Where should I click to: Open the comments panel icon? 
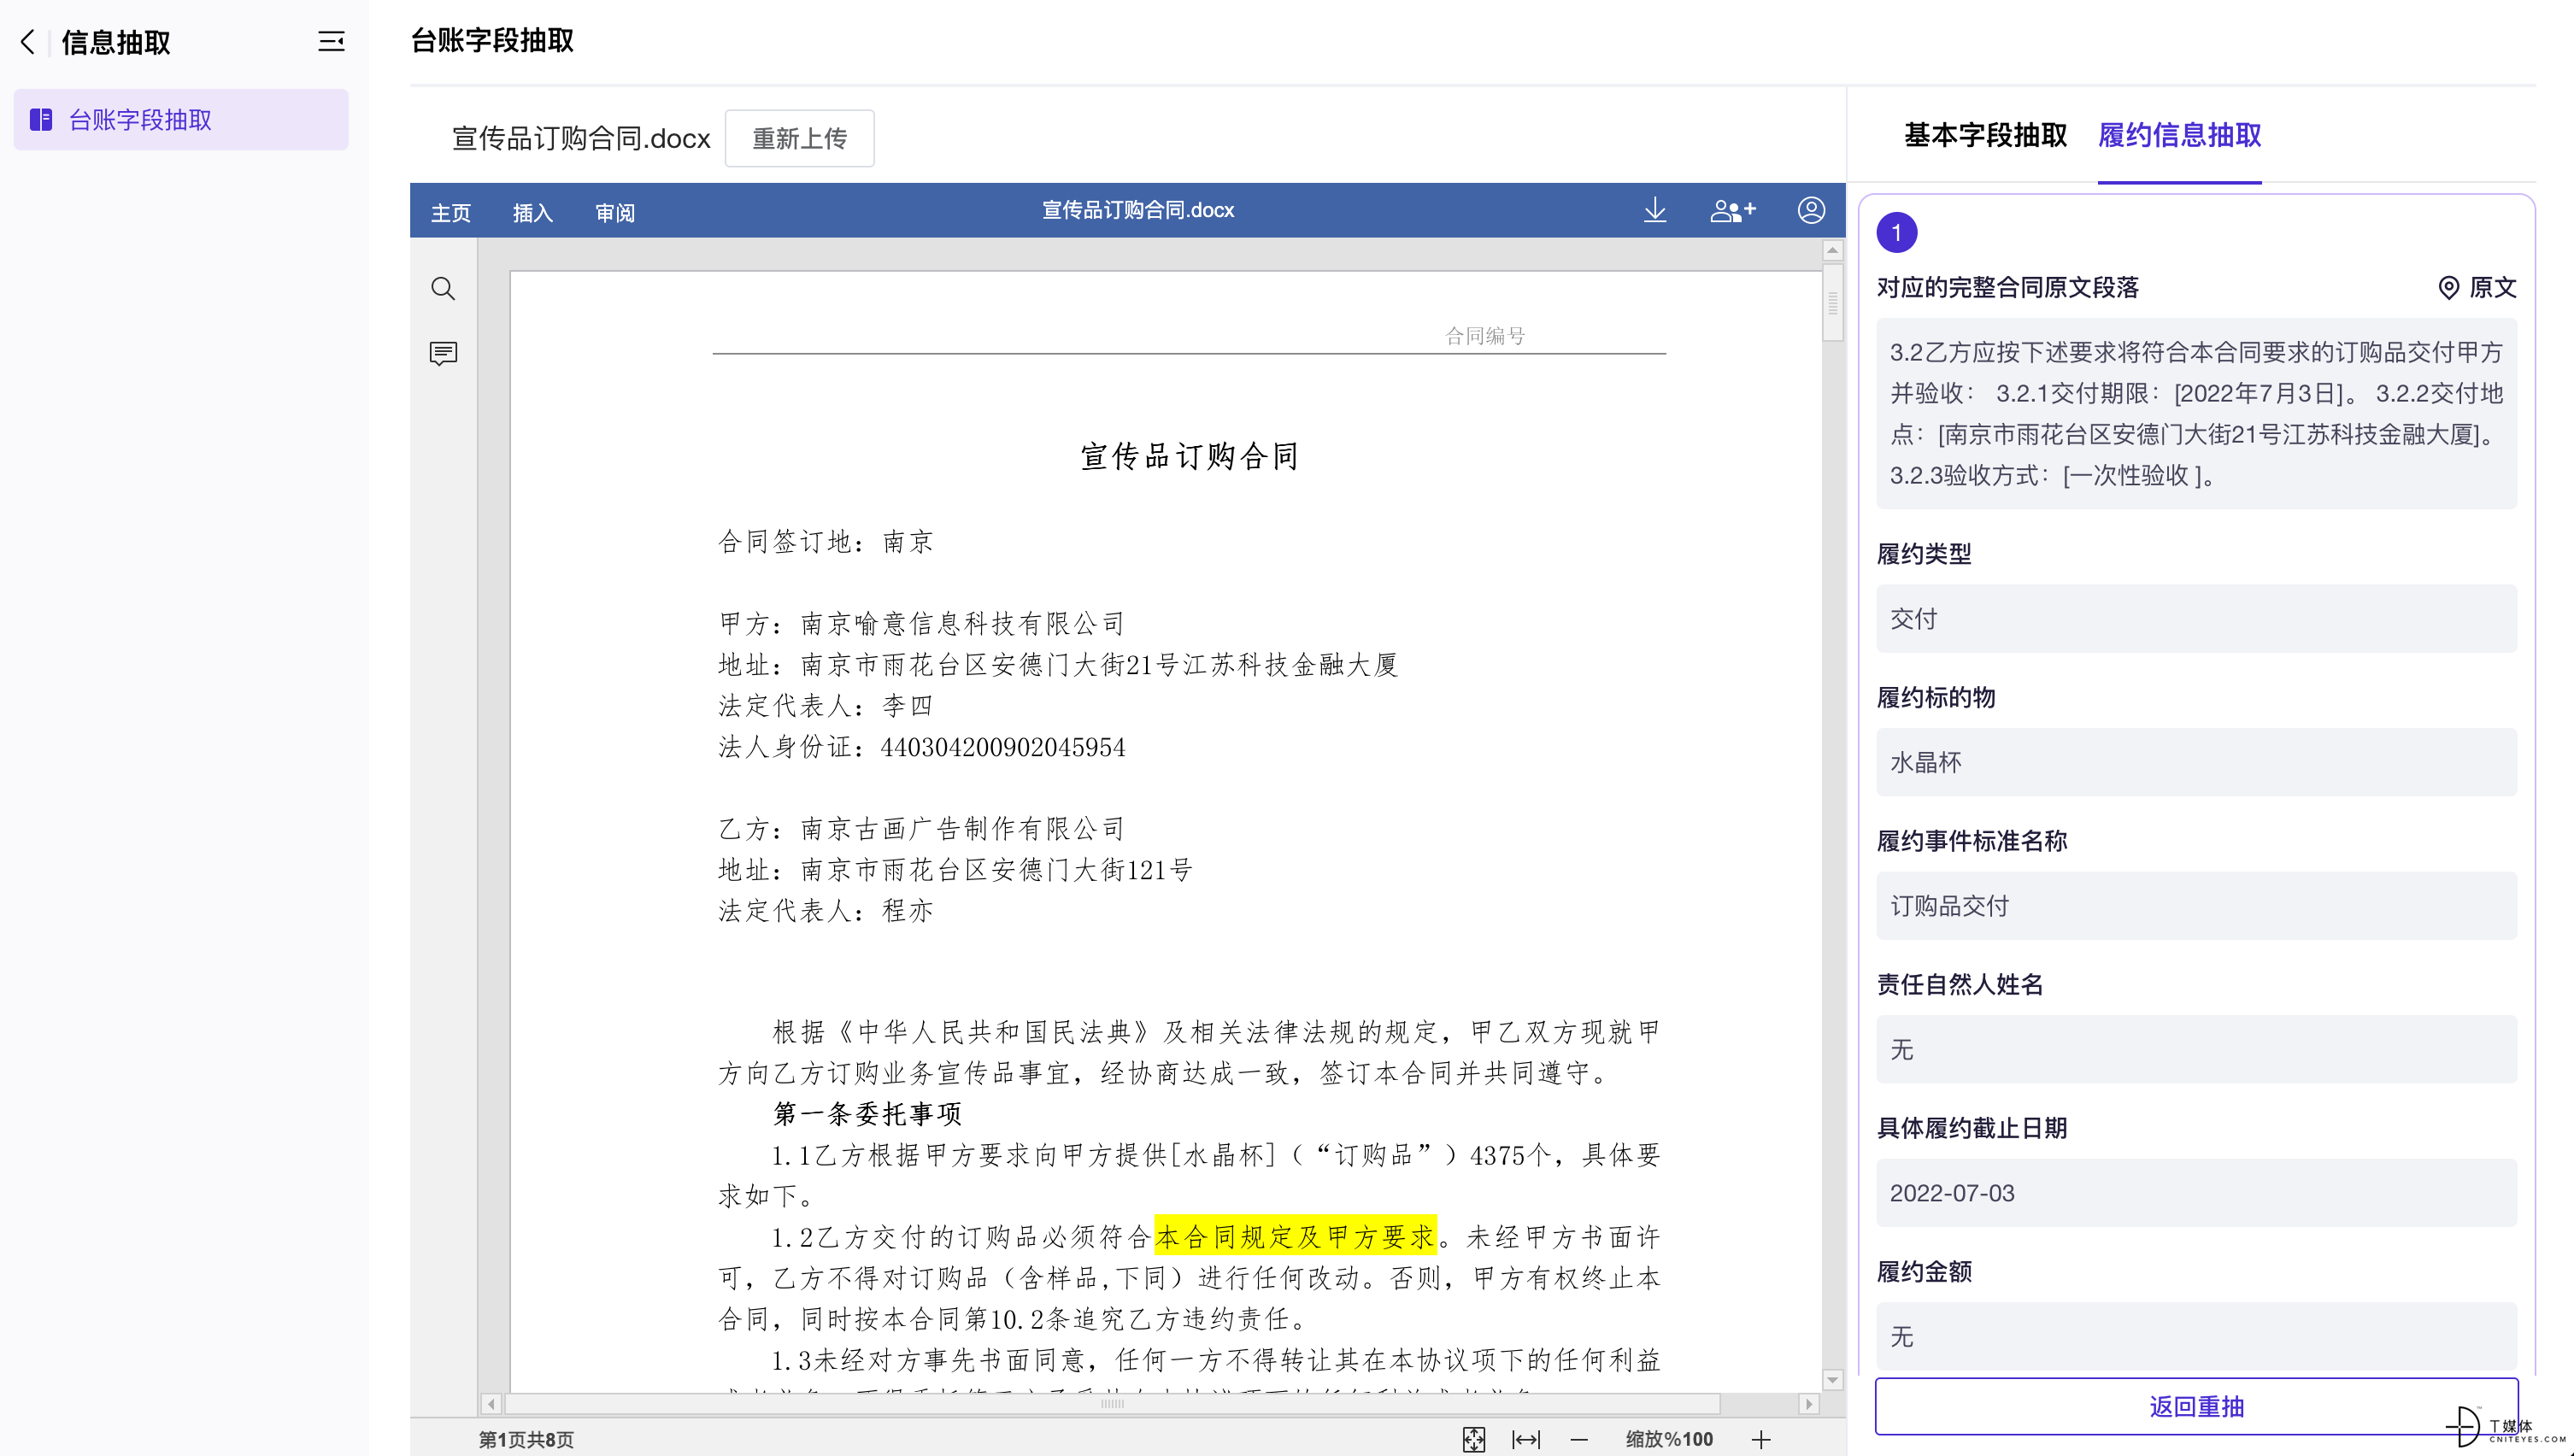click(x=443, y=353)
